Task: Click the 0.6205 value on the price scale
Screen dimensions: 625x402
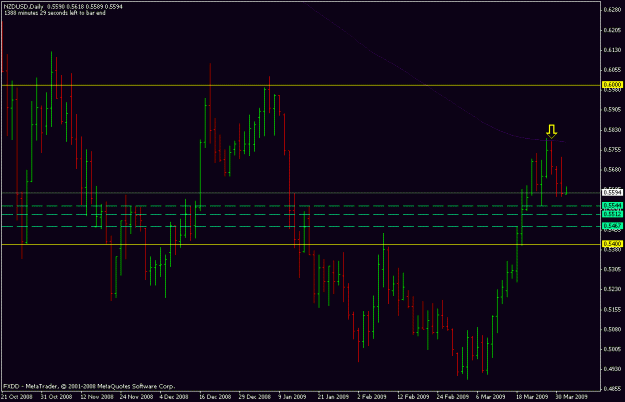Action: (612, 30)
